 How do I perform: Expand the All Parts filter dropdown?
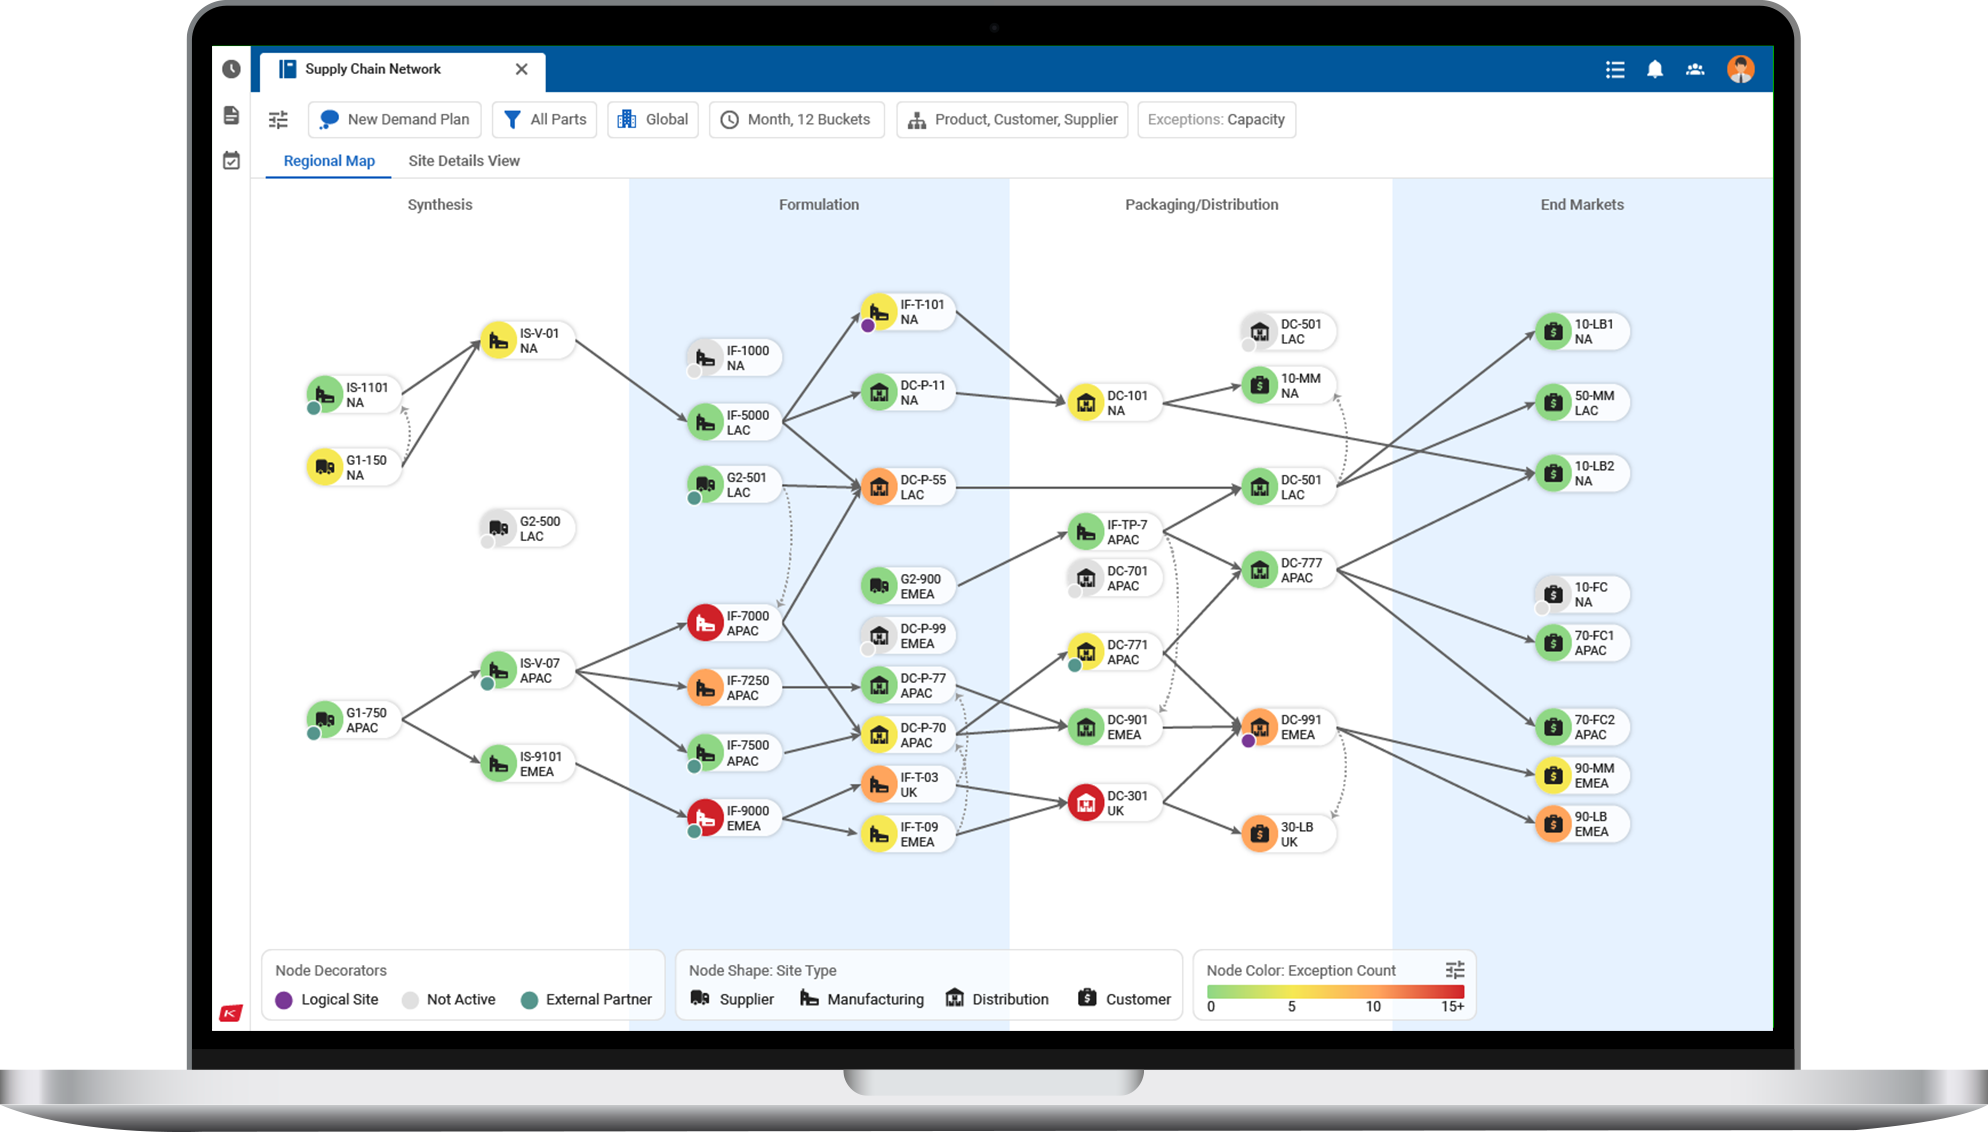click(x=545, y=120)
